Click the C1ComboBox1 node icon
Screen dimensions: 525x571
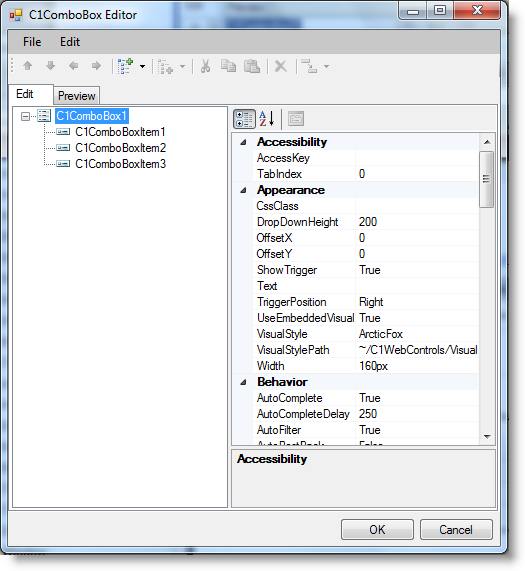pyautogui.click(x=44, y=116)
